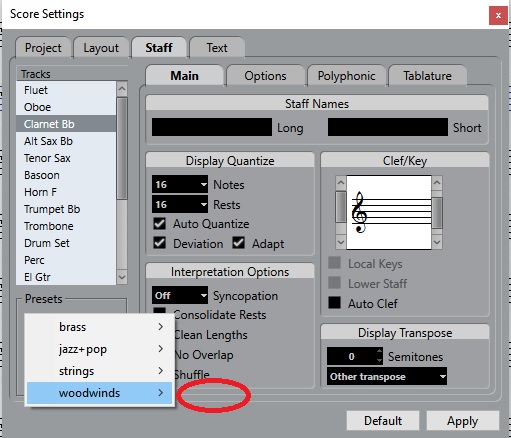Image resolution: width=511 pixels, height=438 pixels.
Task: Click the Apply button
Action: (x=463, y=421)
